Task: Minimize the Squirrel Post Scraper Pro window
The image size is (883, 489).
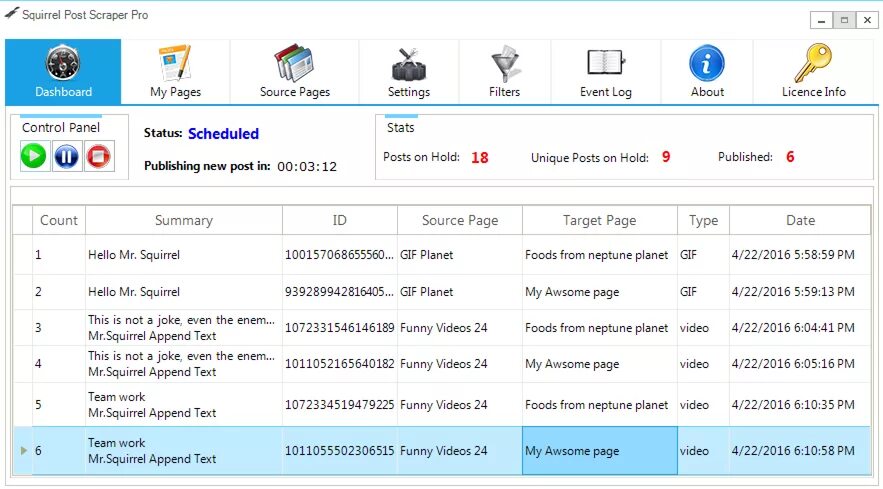Action: [x=822, y=20]
